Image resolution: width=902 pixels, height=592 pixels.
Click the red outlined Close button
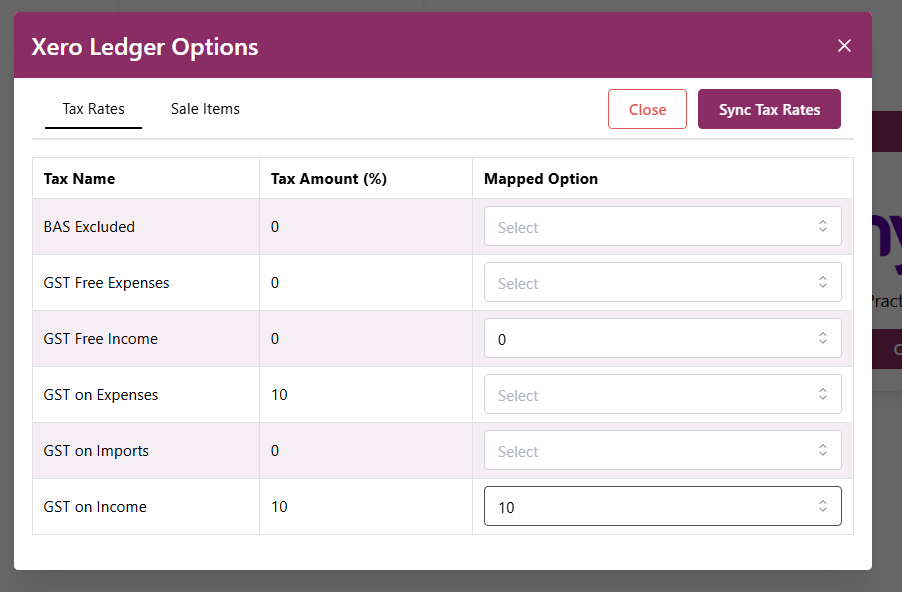point(647,110)
